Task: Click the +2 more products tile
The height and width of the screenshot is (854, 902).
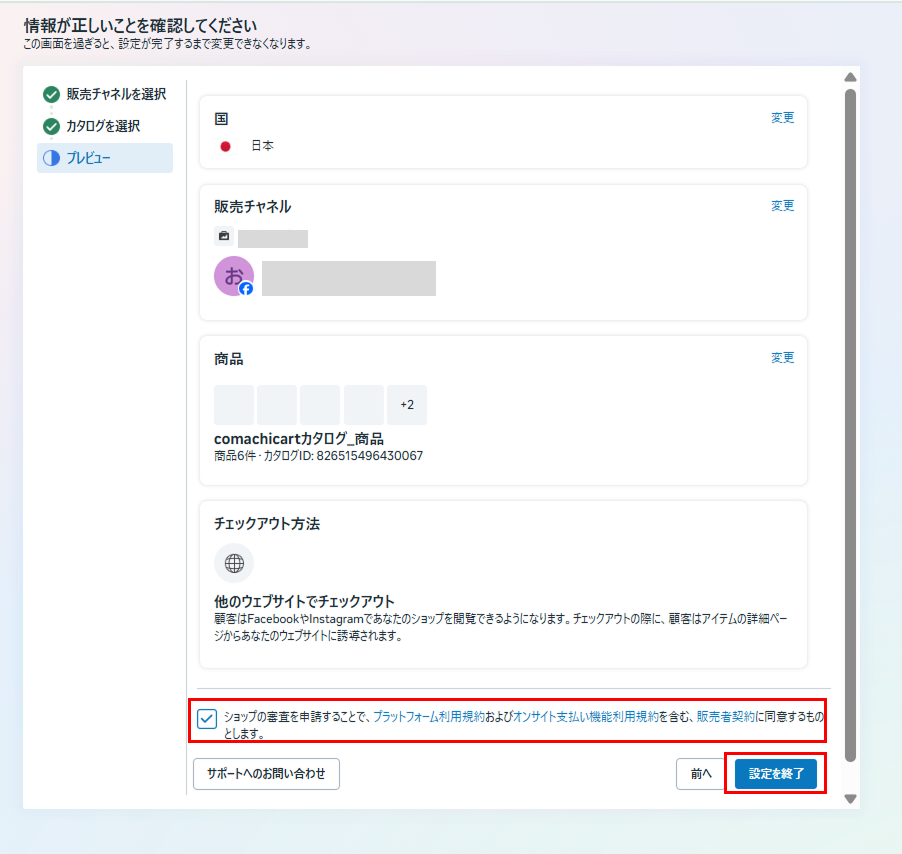Action: coord(407,405)
